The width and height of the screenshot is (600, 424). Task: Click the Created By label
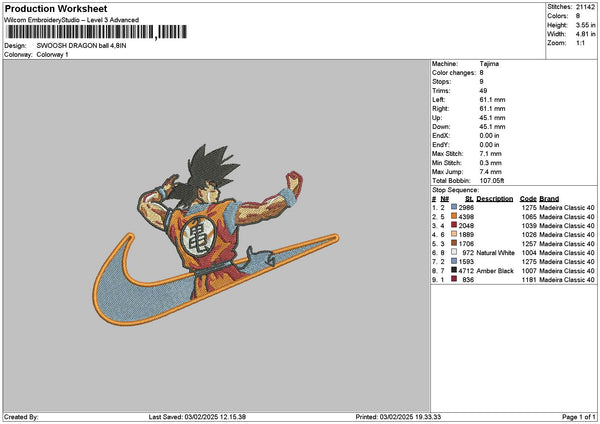point(21,417)
